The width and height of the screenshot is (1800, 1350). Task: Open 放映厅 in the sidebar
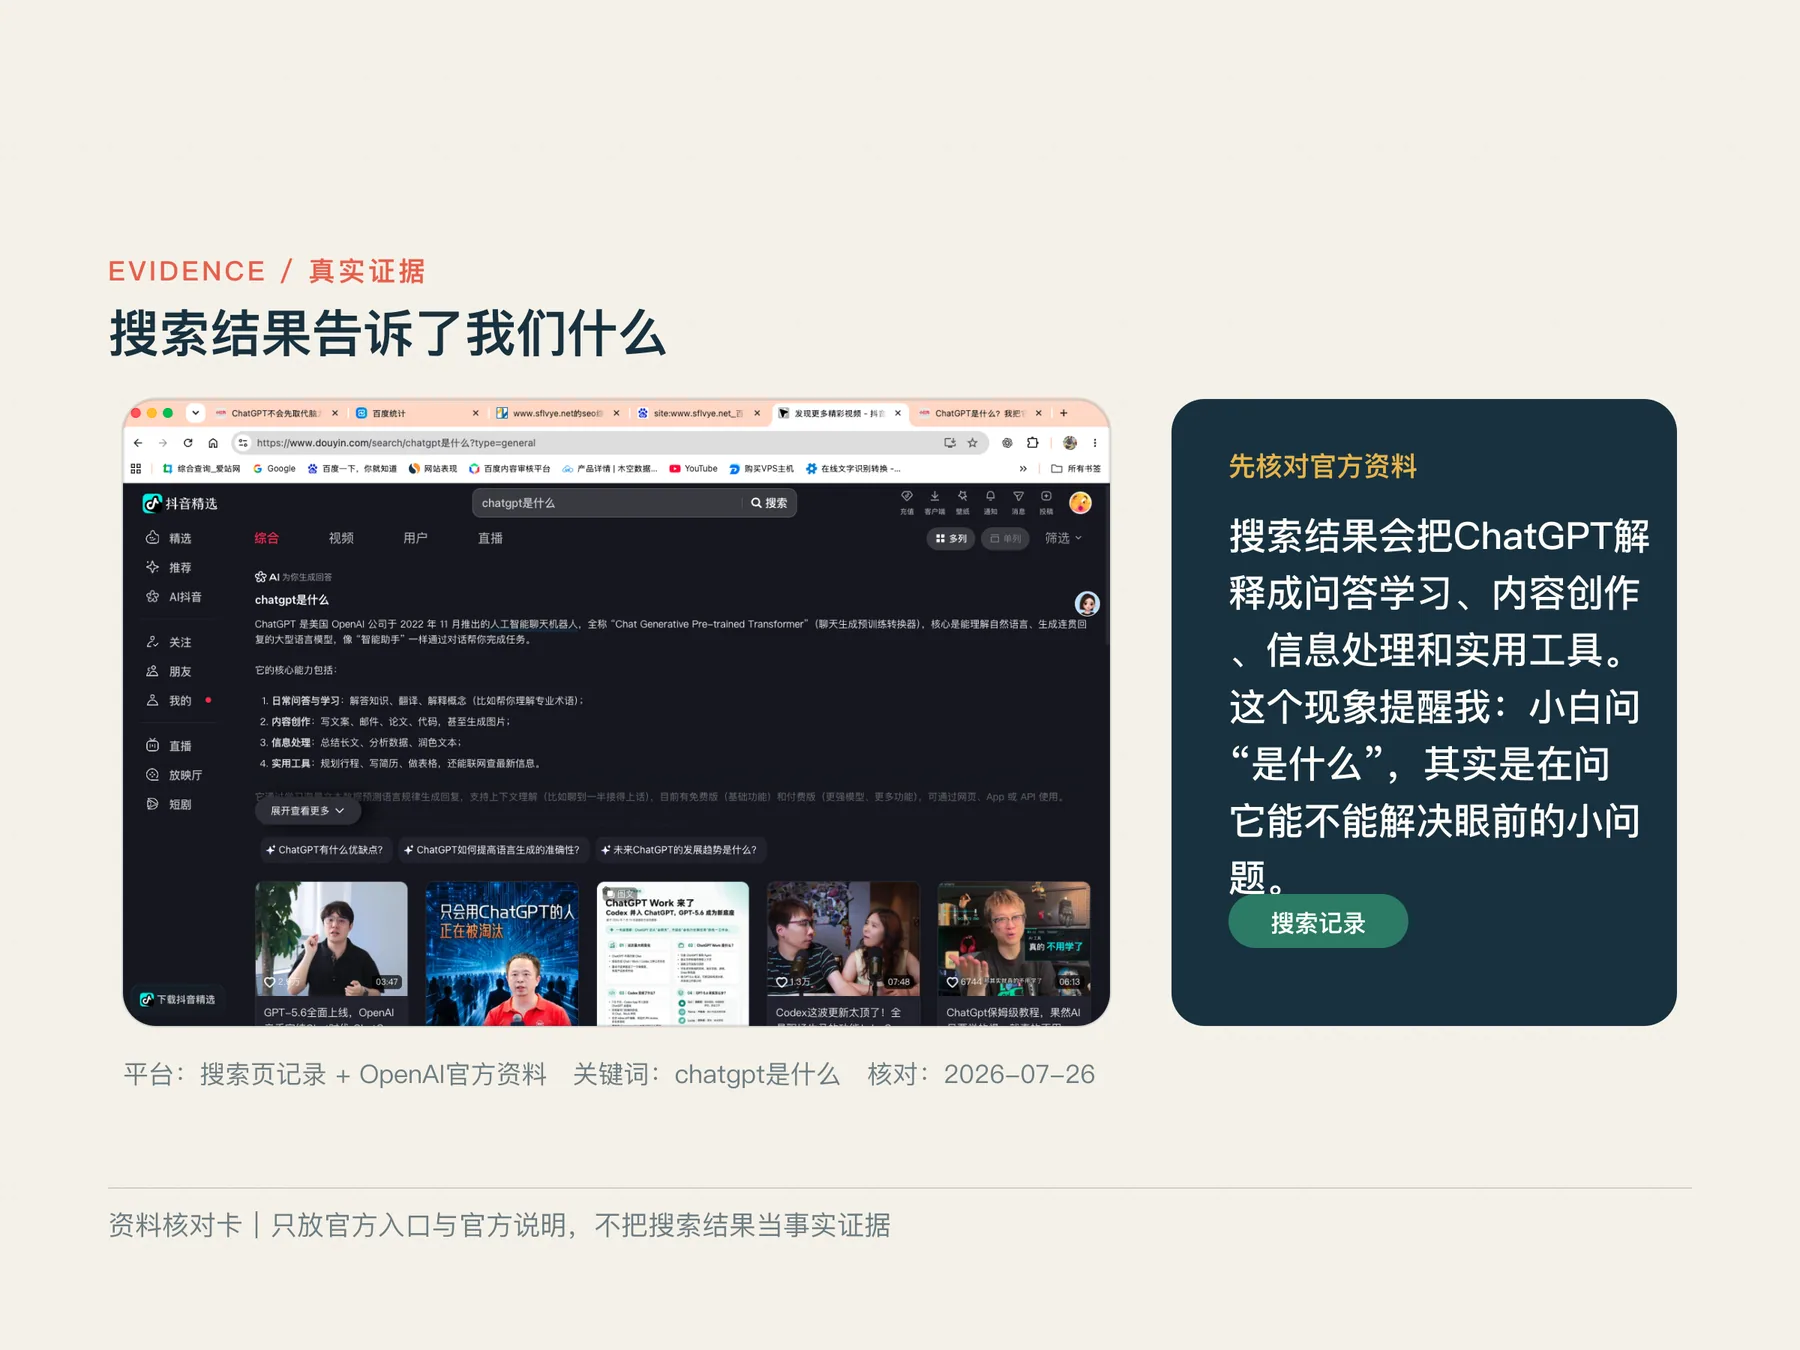[x=174, y=775]
